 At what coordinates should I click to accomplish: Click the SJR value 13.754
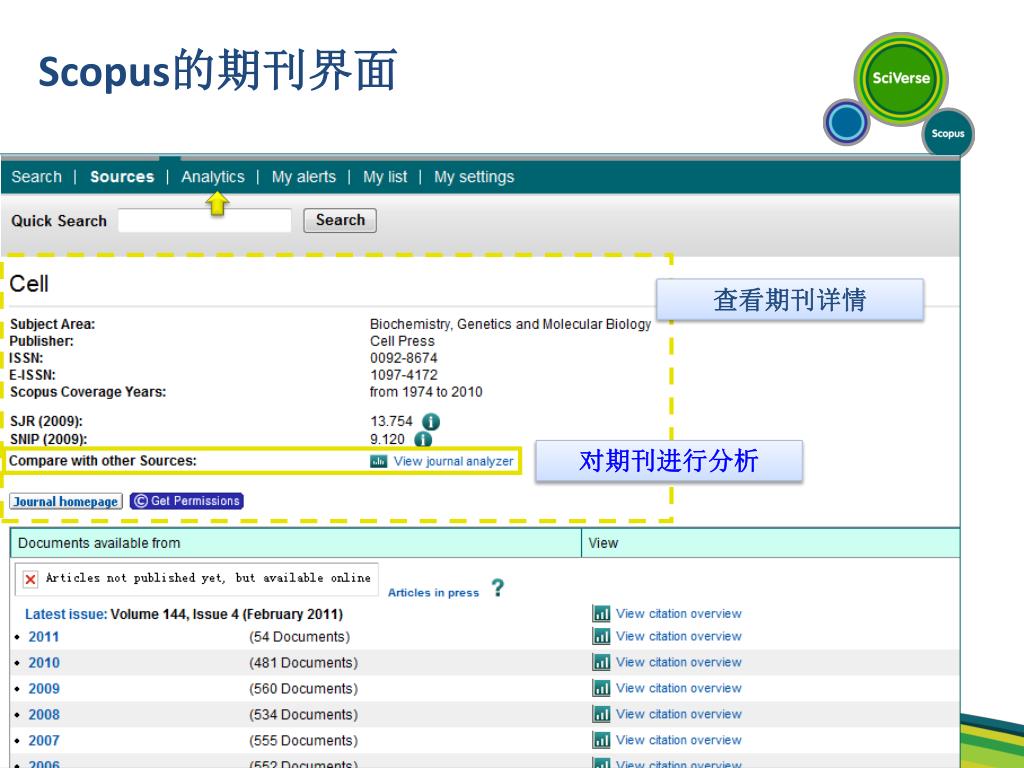coord(391,422)
